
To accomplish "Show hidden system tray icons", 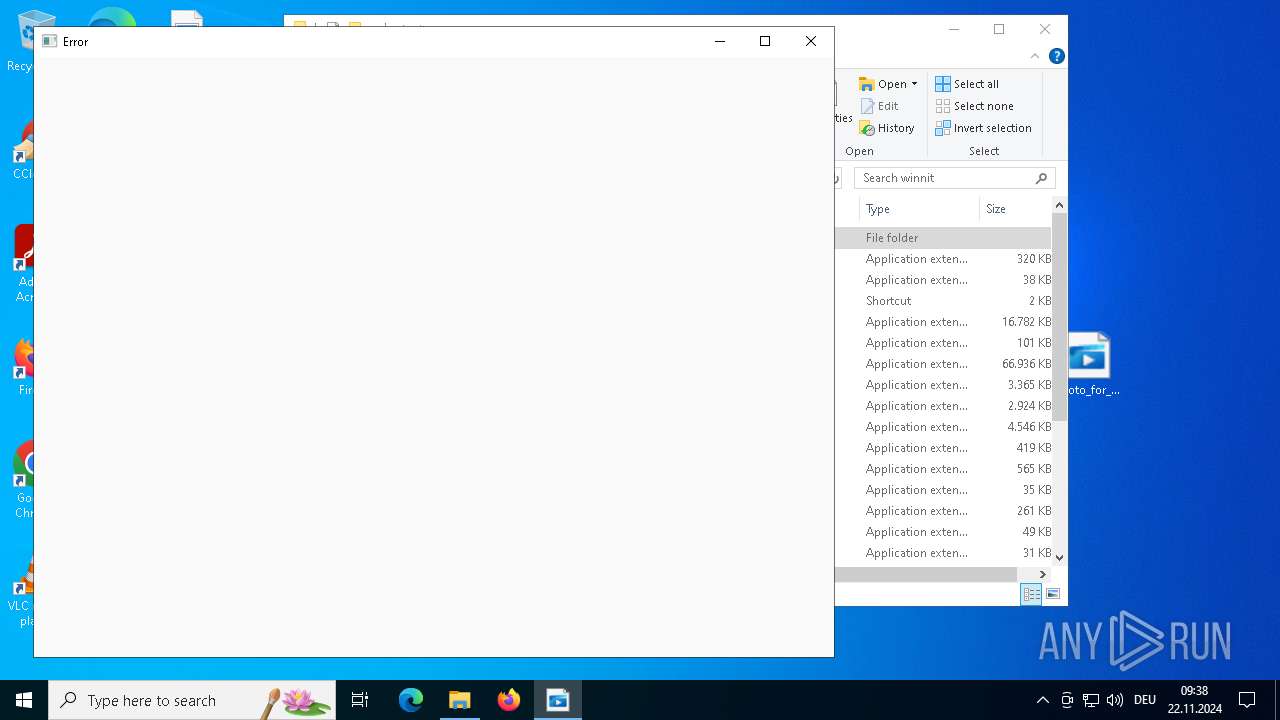I will point(1042,700).
